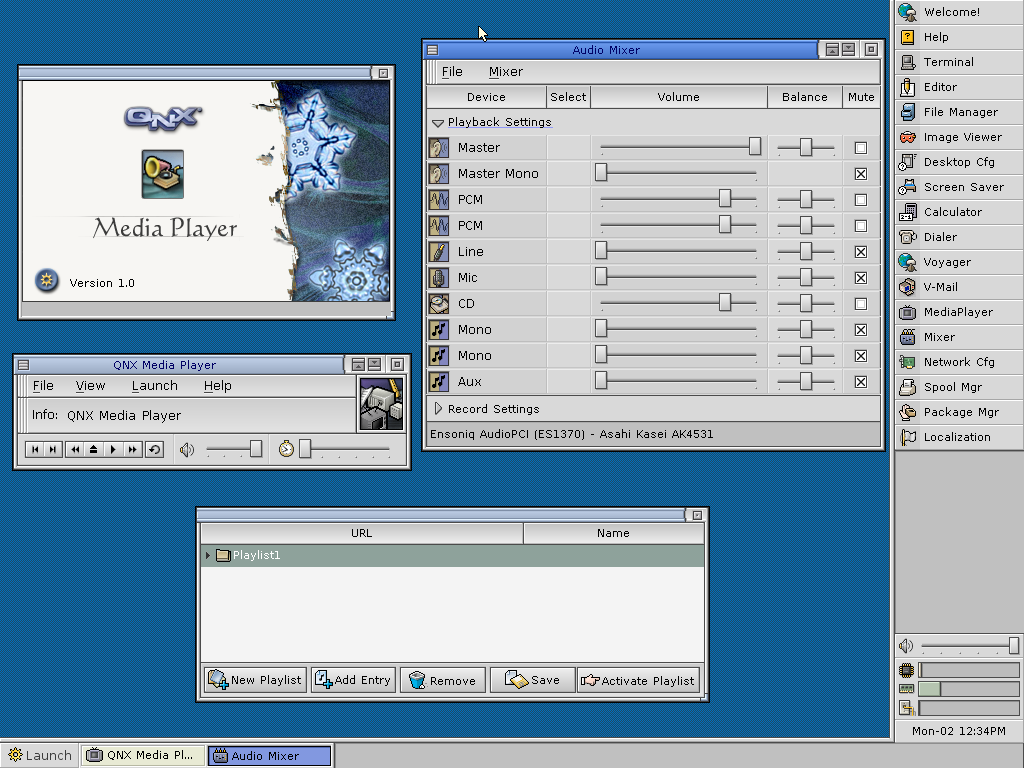1024x768 pixels.
Task: Launch the Editor from the shelf
Action: click(x=959, y=87)
